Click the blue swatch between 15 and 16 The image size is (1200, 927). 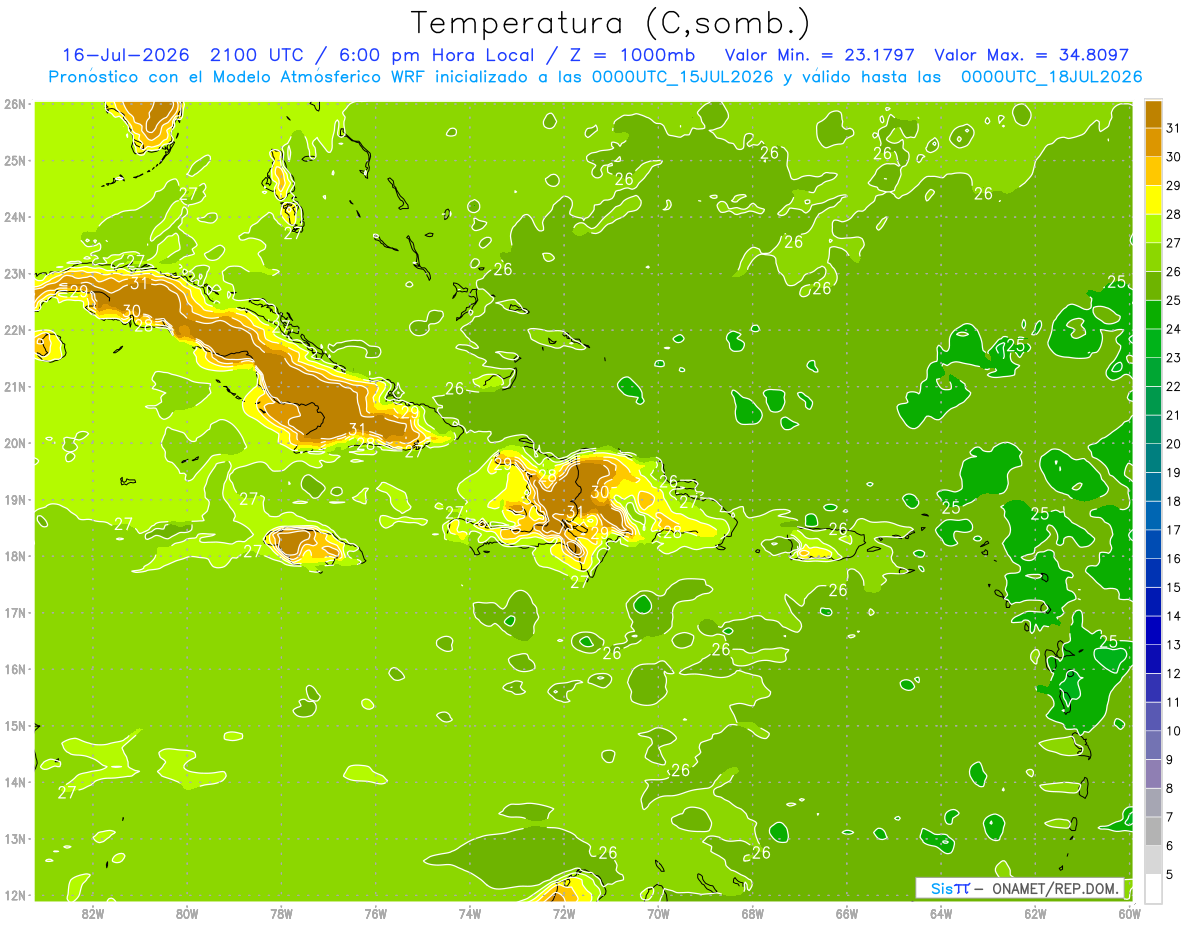click(x=1154, y=572)
